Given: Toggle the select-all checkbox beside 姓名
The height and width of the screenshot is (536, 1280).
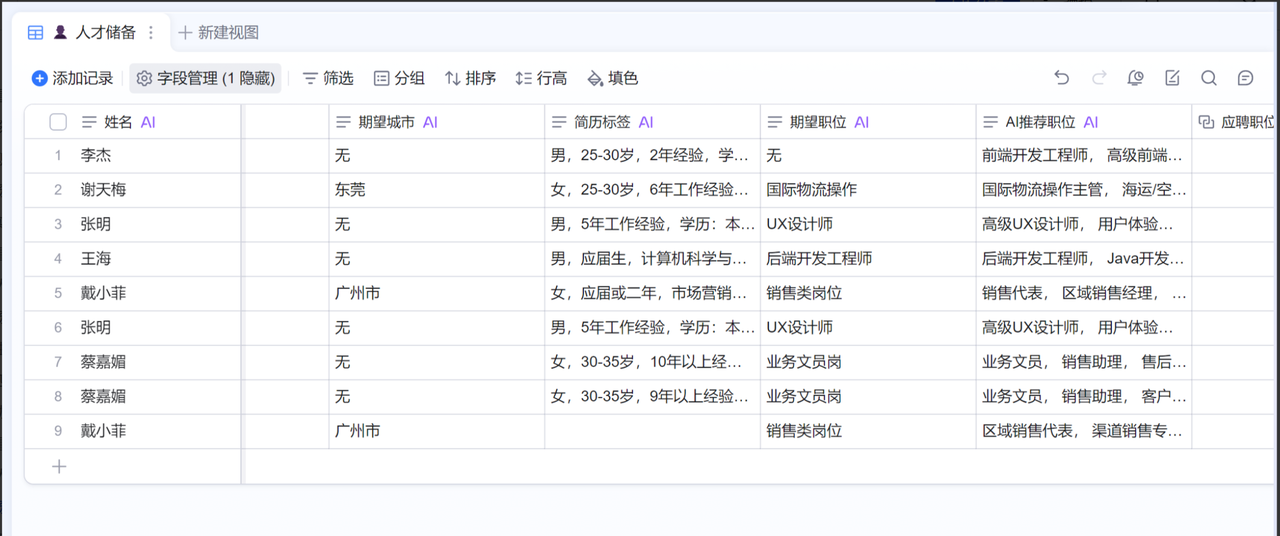Looking at the screenshot, I should coord(58,122).
